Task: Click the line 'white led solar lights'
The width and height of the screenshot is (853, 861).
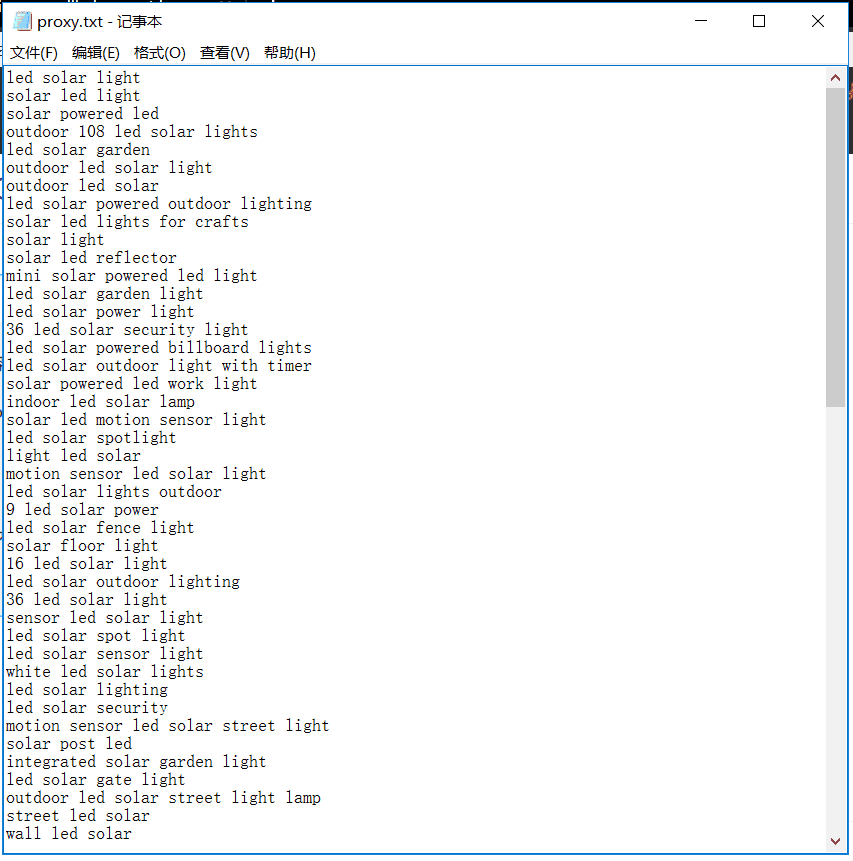Action: point(105,672)
